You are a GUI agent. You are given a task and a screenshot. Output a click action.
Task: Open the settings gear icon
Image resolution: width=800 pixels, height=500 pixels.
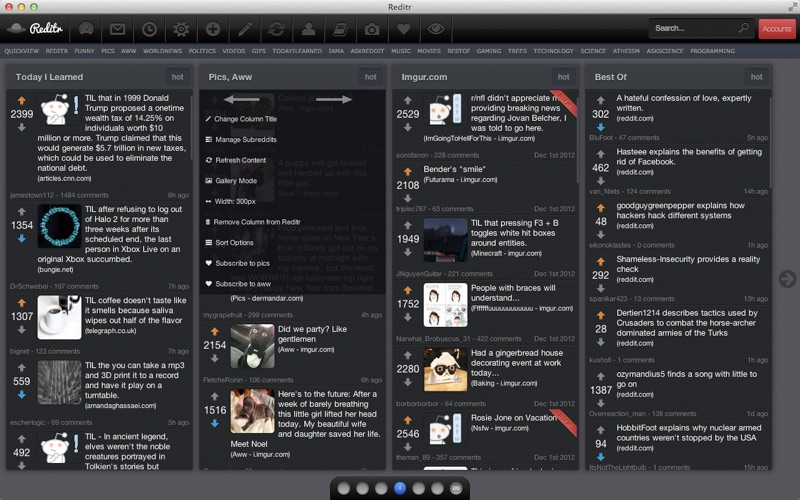(181, 29)
